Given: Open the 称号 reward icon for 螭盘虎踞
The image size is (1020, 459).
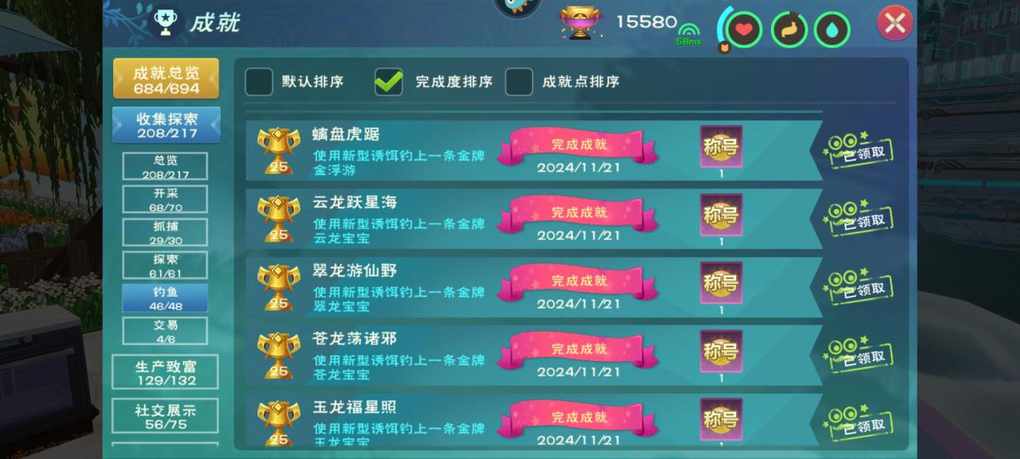Looking at the screenshot, I should 721,147.
